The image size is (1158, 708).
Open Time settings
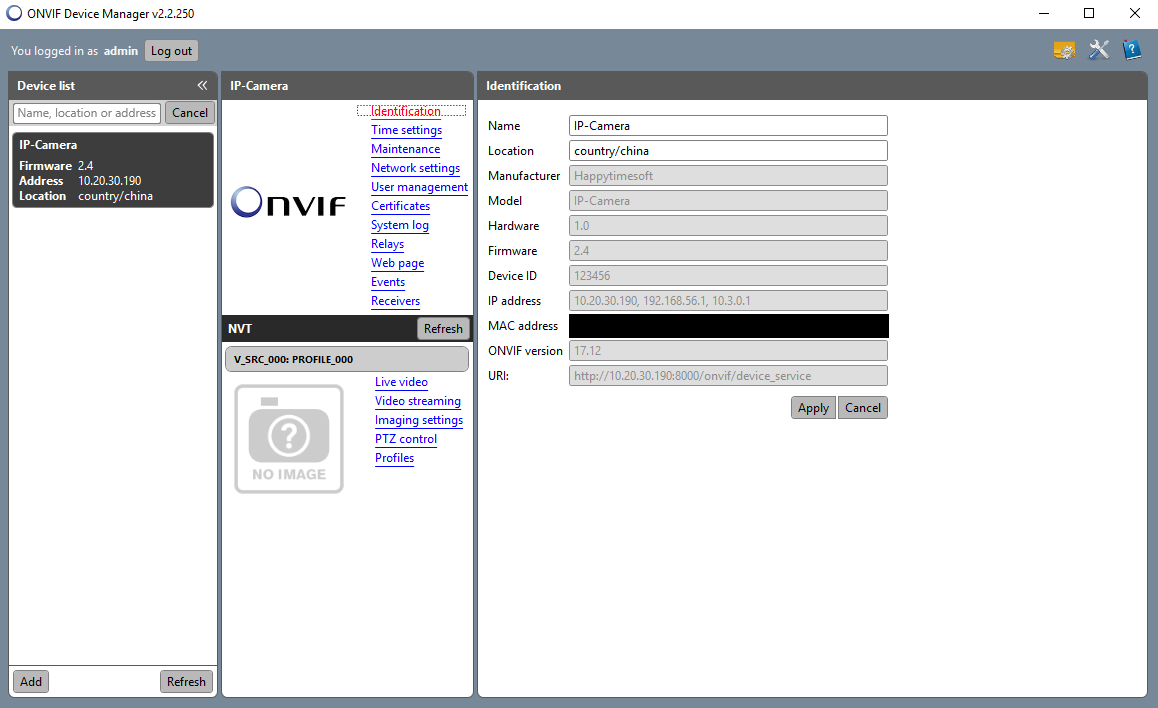pos(406,130)
